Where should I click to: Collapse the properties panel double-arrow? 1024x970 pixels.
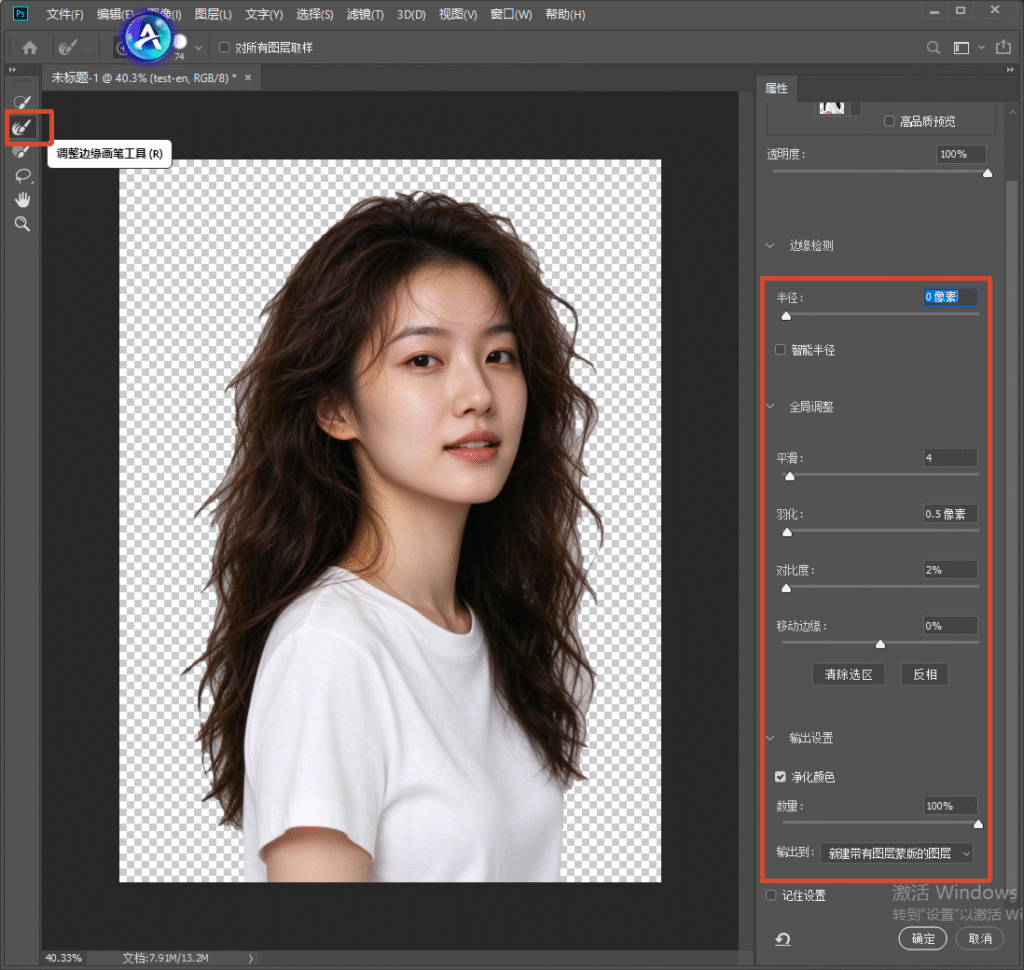[x=1010, y=69]
